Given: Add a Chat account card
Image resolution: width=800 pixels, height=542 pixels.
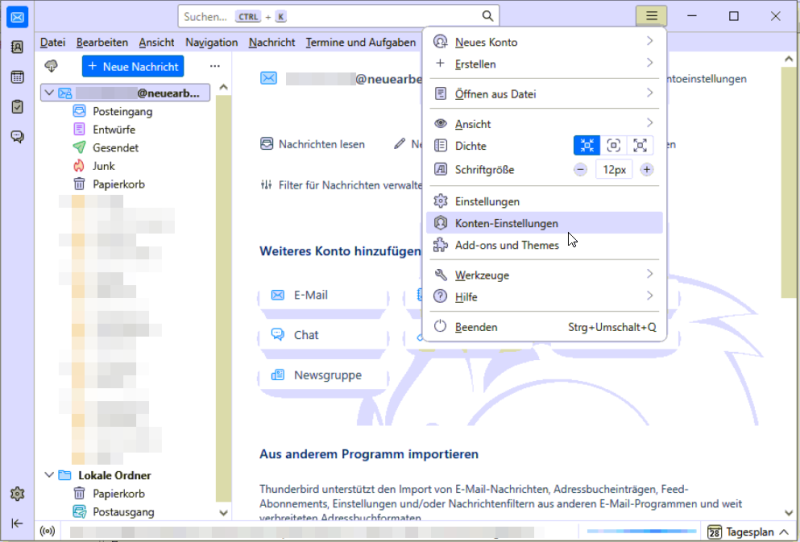Looking at the screenshot, I should pos(323,335).
